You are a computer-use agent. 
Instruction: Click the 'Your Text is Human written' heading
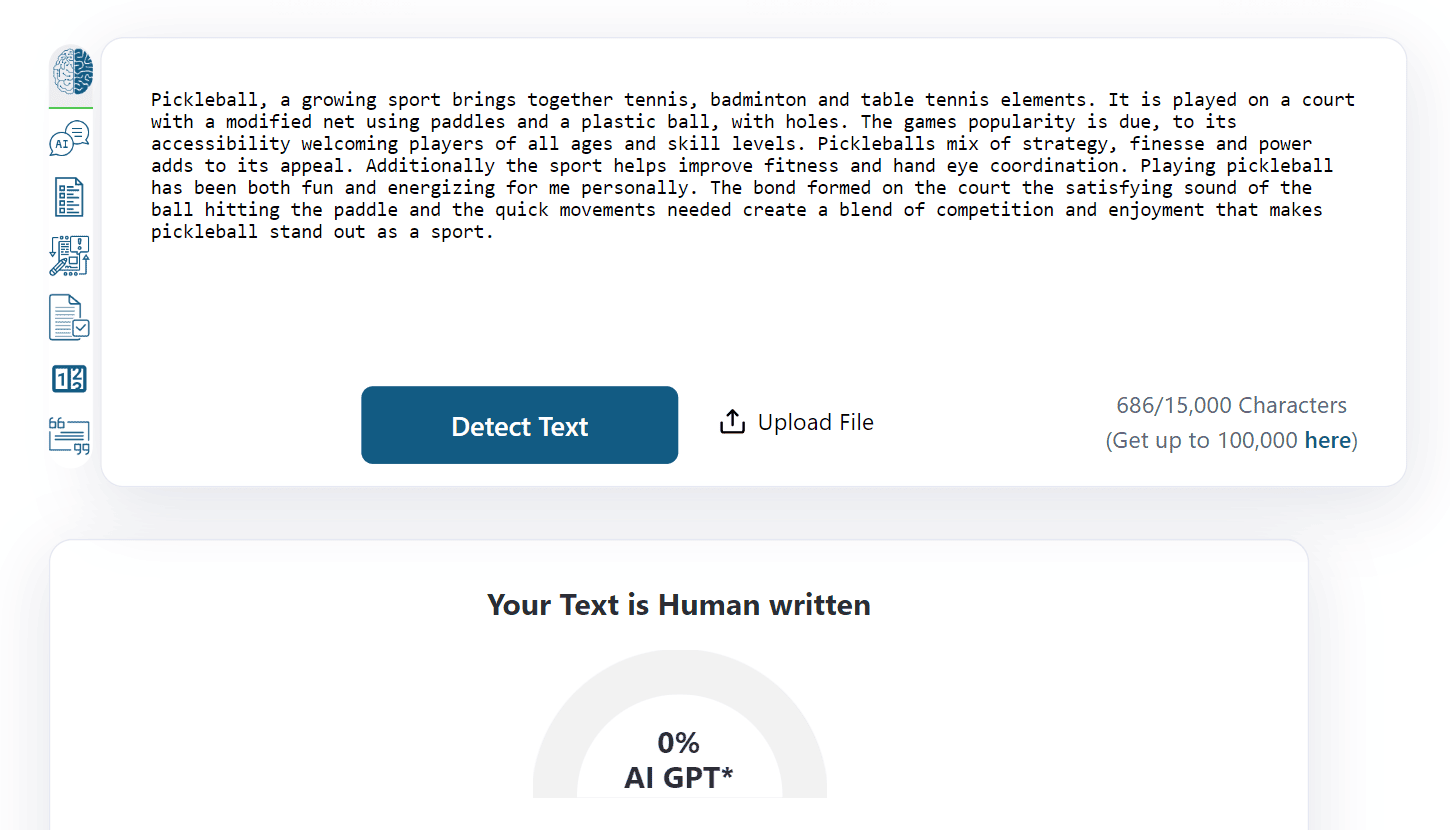[x=679, y=605]
